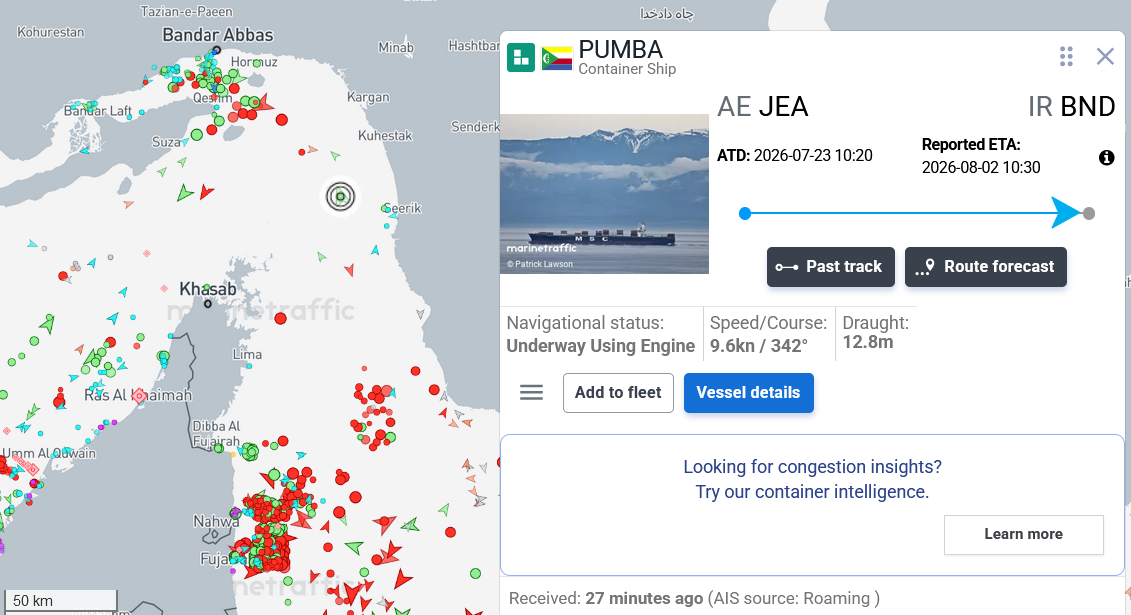This screenshot has height=615, width=1131.
Task: Click the IR BND destination port code
Action: pyautogui.click(x=1071, y=107)
